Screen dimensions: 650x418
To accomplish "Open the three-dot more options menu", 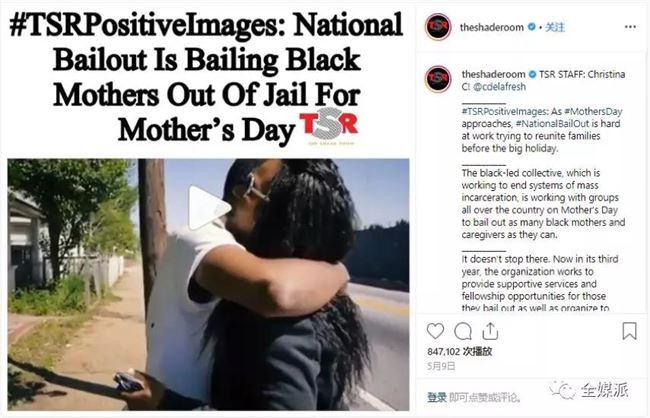I will pyautogui.click(x=630, y=27).
